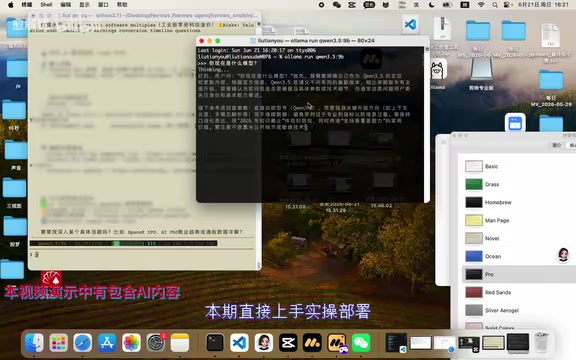Viewport: 576px width, 360px height.
Task: Open the Photos app in dock
Action: point(131,343)
